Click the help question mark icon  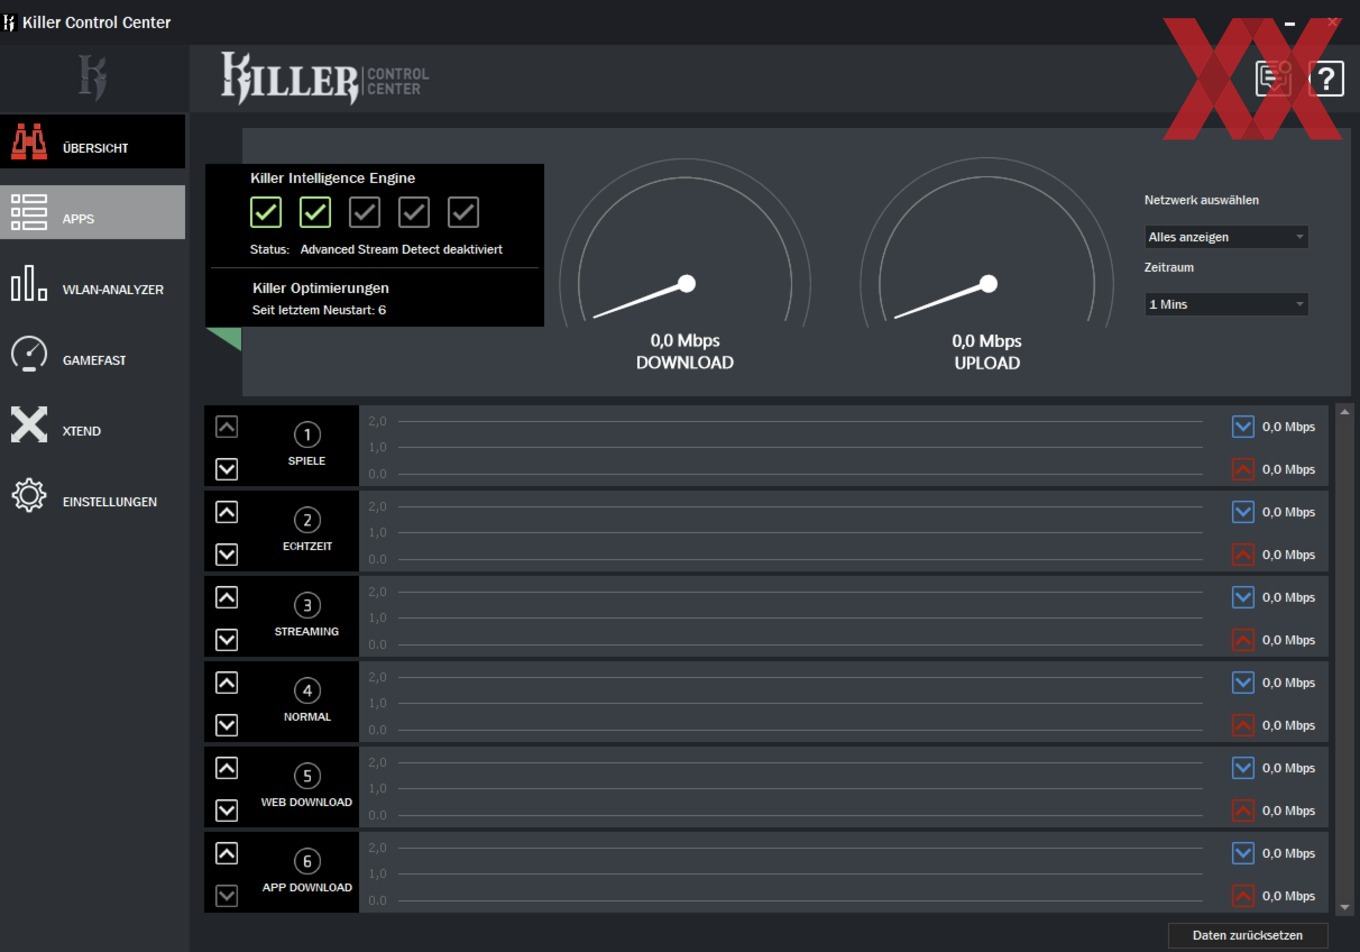coord(1326,78)
